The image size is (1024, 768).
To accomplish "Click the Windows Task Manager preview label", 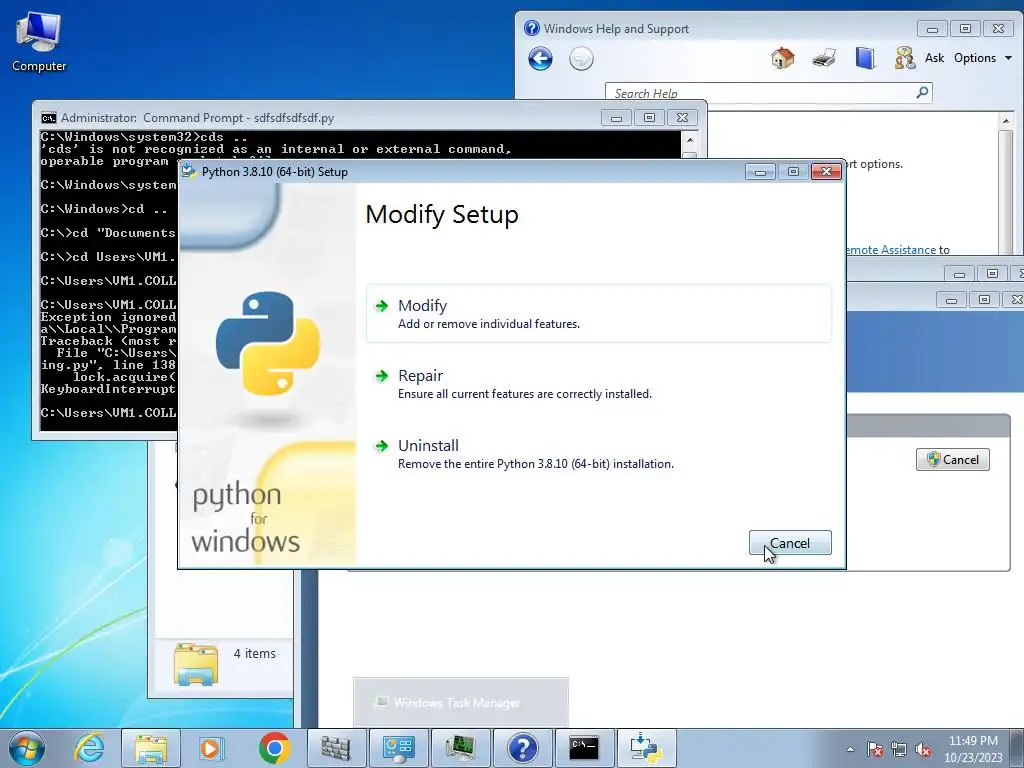I will tap(457, 703).
